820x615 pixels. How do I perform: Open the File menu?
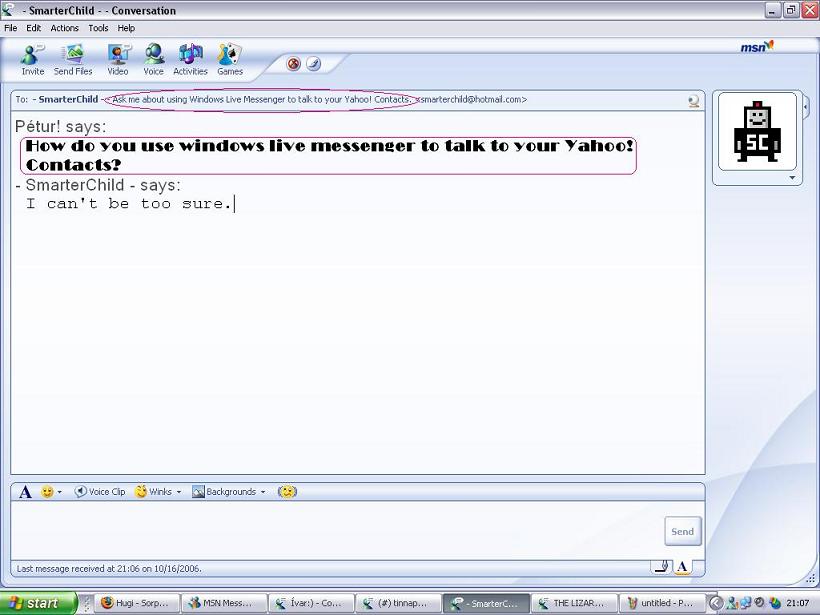click(10, 28)
